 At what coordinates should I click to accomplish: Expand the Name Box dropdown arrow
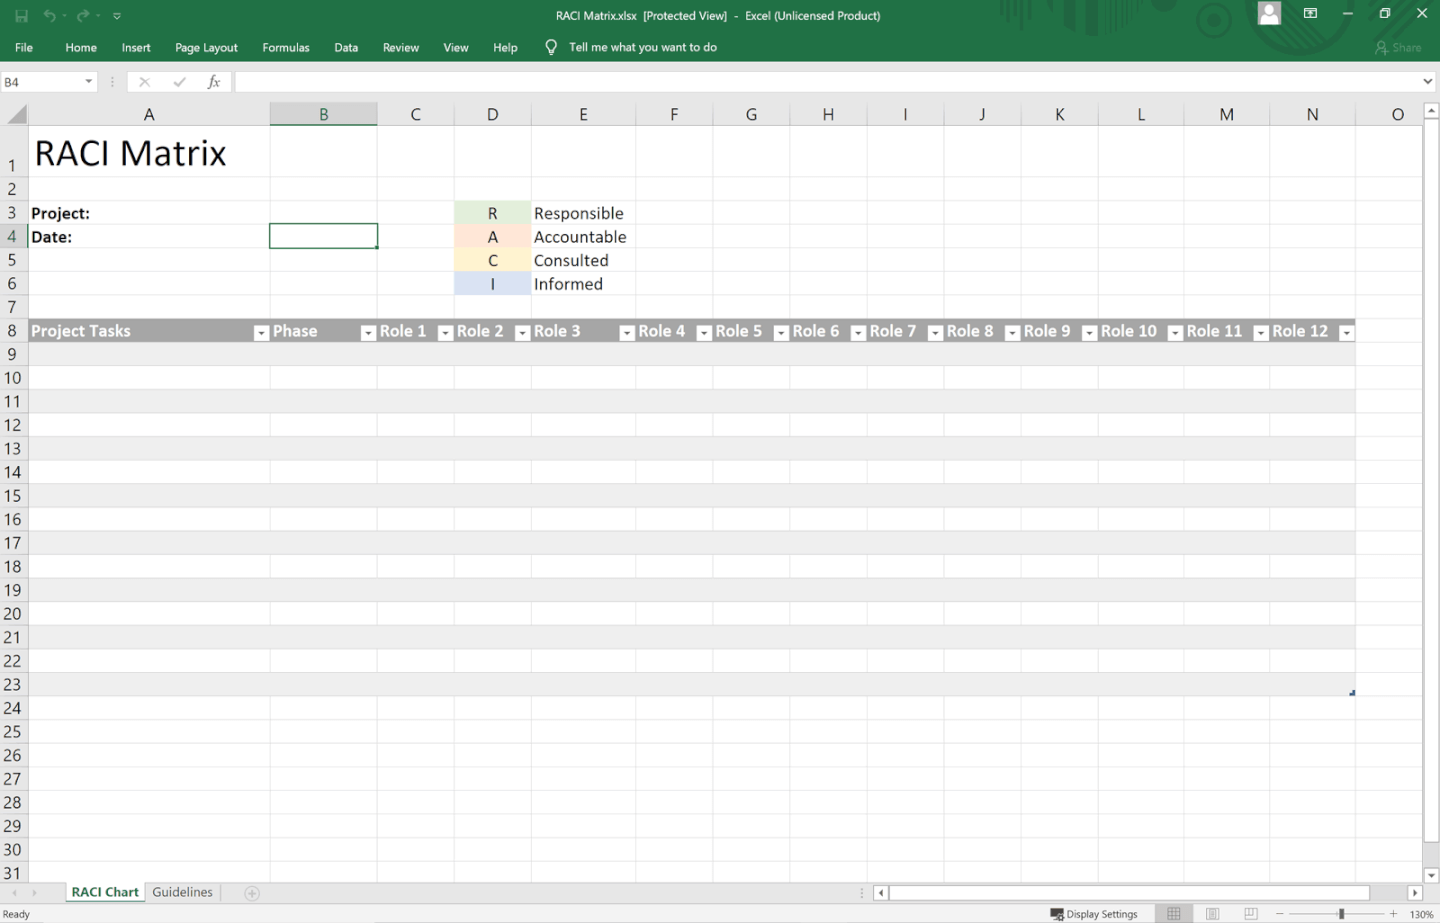coord(88,82)
